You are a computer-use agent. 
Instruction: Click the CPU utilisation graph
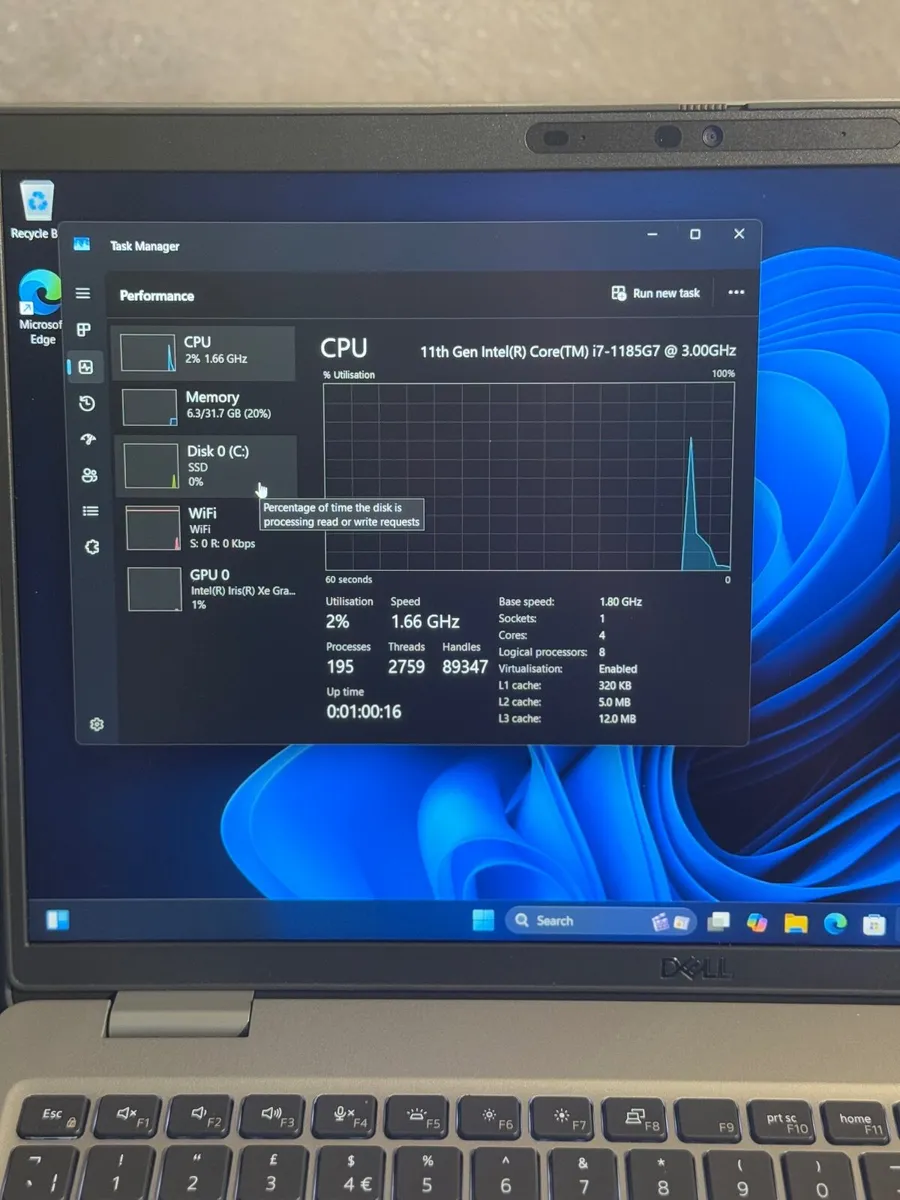click(528, 476)
